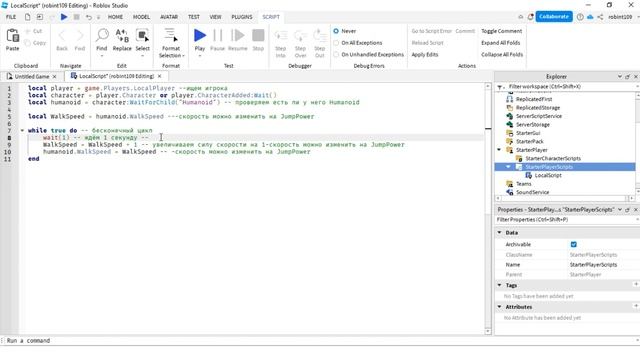The image size is (640, 360).
Task: Click the Find magnifier icon
Action: click(102, 36)
